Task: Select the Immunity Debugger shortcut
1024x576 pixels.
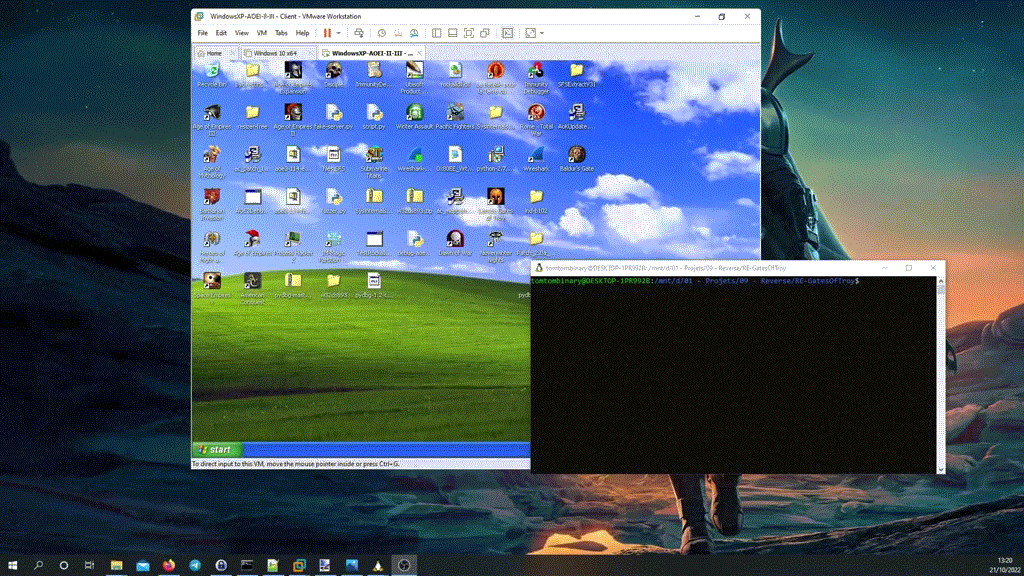Action: pyautogui.click(x=536, y=78)
